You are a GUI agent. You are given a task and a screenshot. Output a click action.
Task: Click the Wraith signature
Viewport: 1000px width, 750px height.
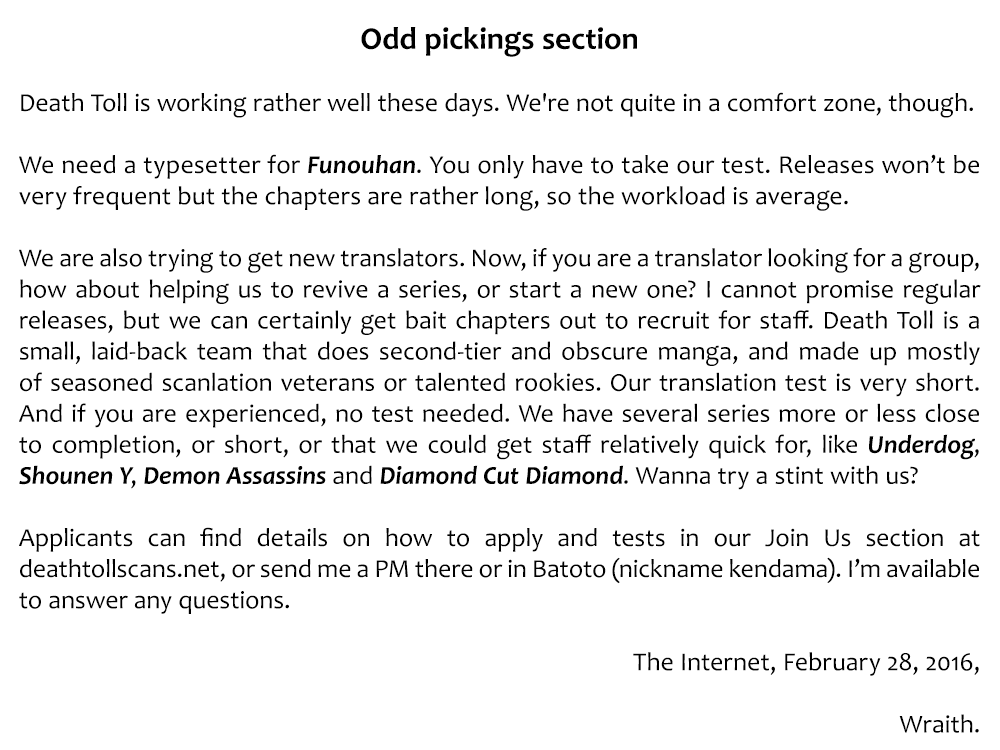point(938,724)
